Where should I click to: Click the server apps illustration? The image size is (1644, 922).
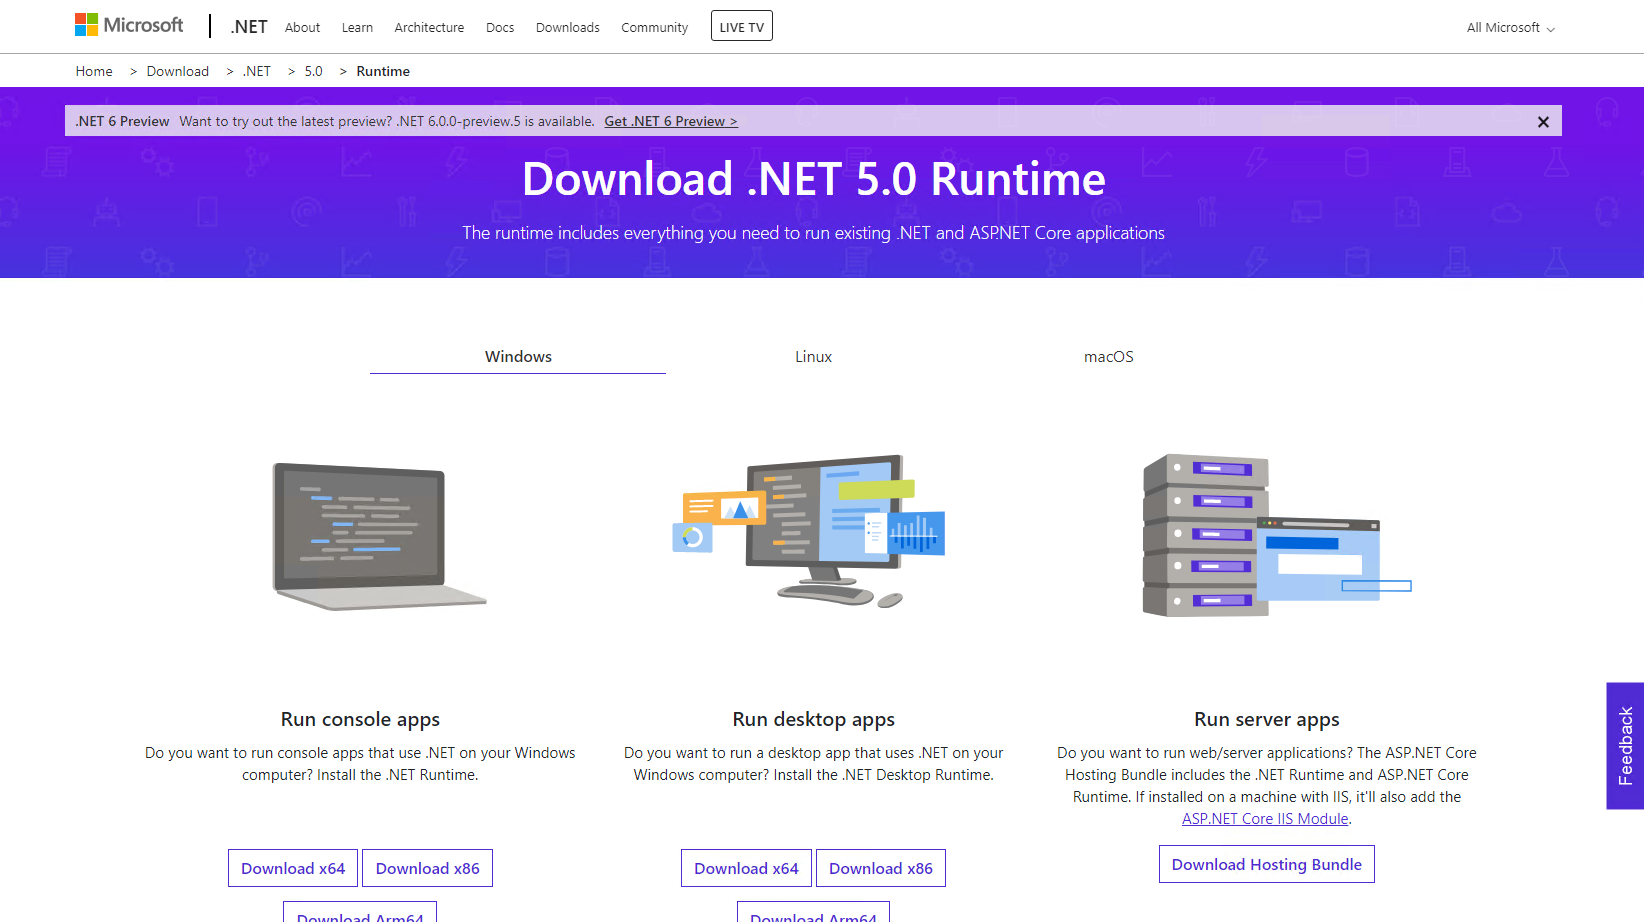tap(1266, 536)
